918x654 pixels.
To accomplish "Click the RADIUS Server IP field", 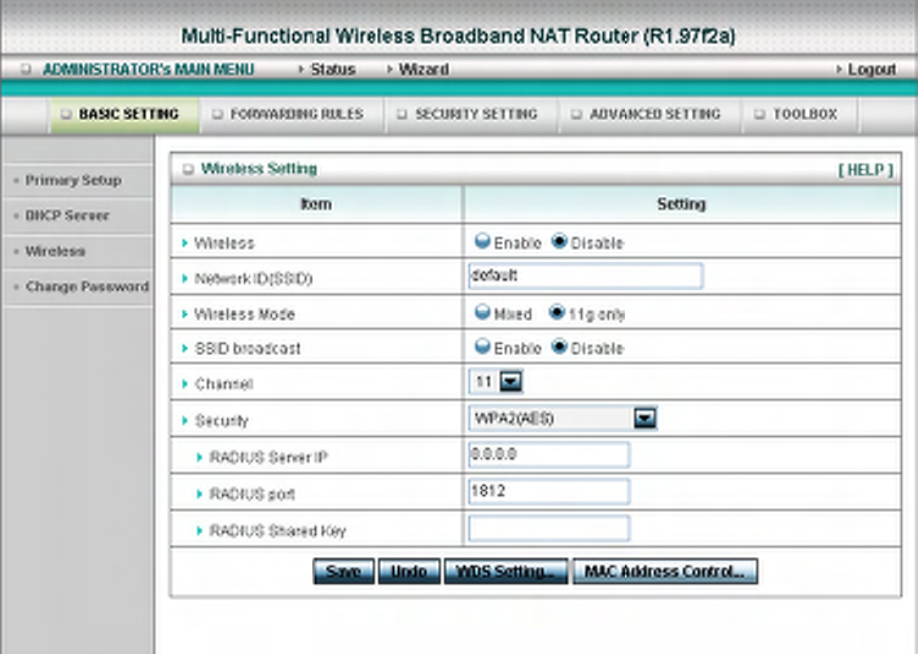I will coord(549,454).
